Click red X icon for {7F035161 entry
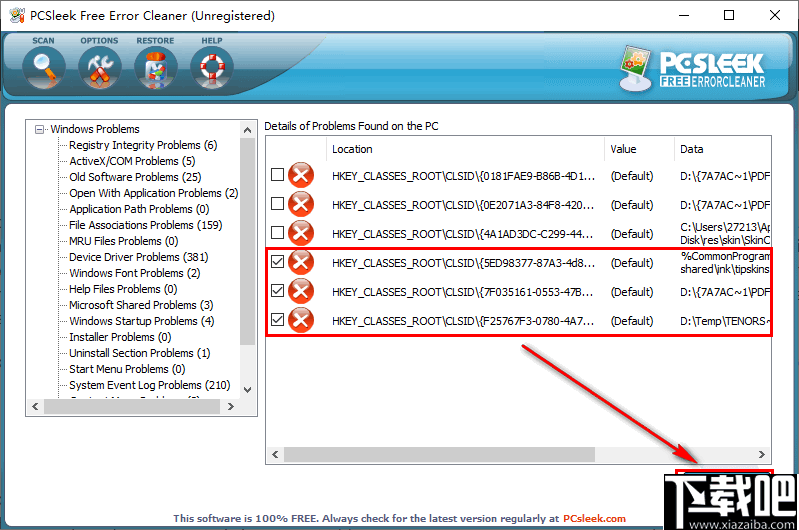799x530 pixels. point(301,292)
